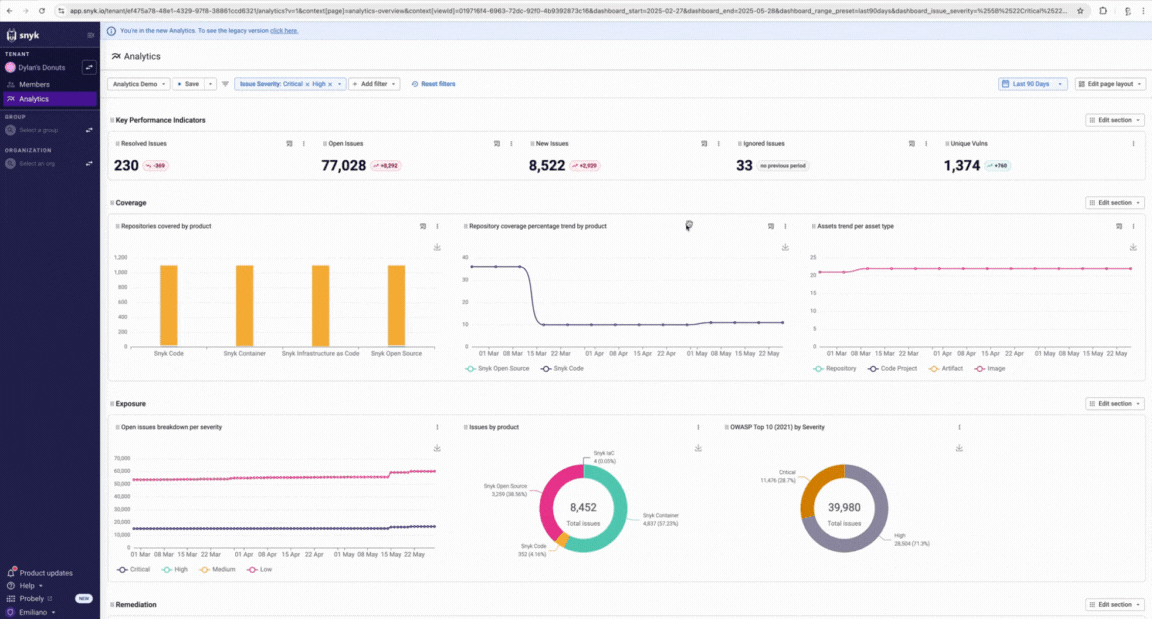Download the Assets trend per asset type chart
The image size is (1152, 619).
click(1133, 247)
